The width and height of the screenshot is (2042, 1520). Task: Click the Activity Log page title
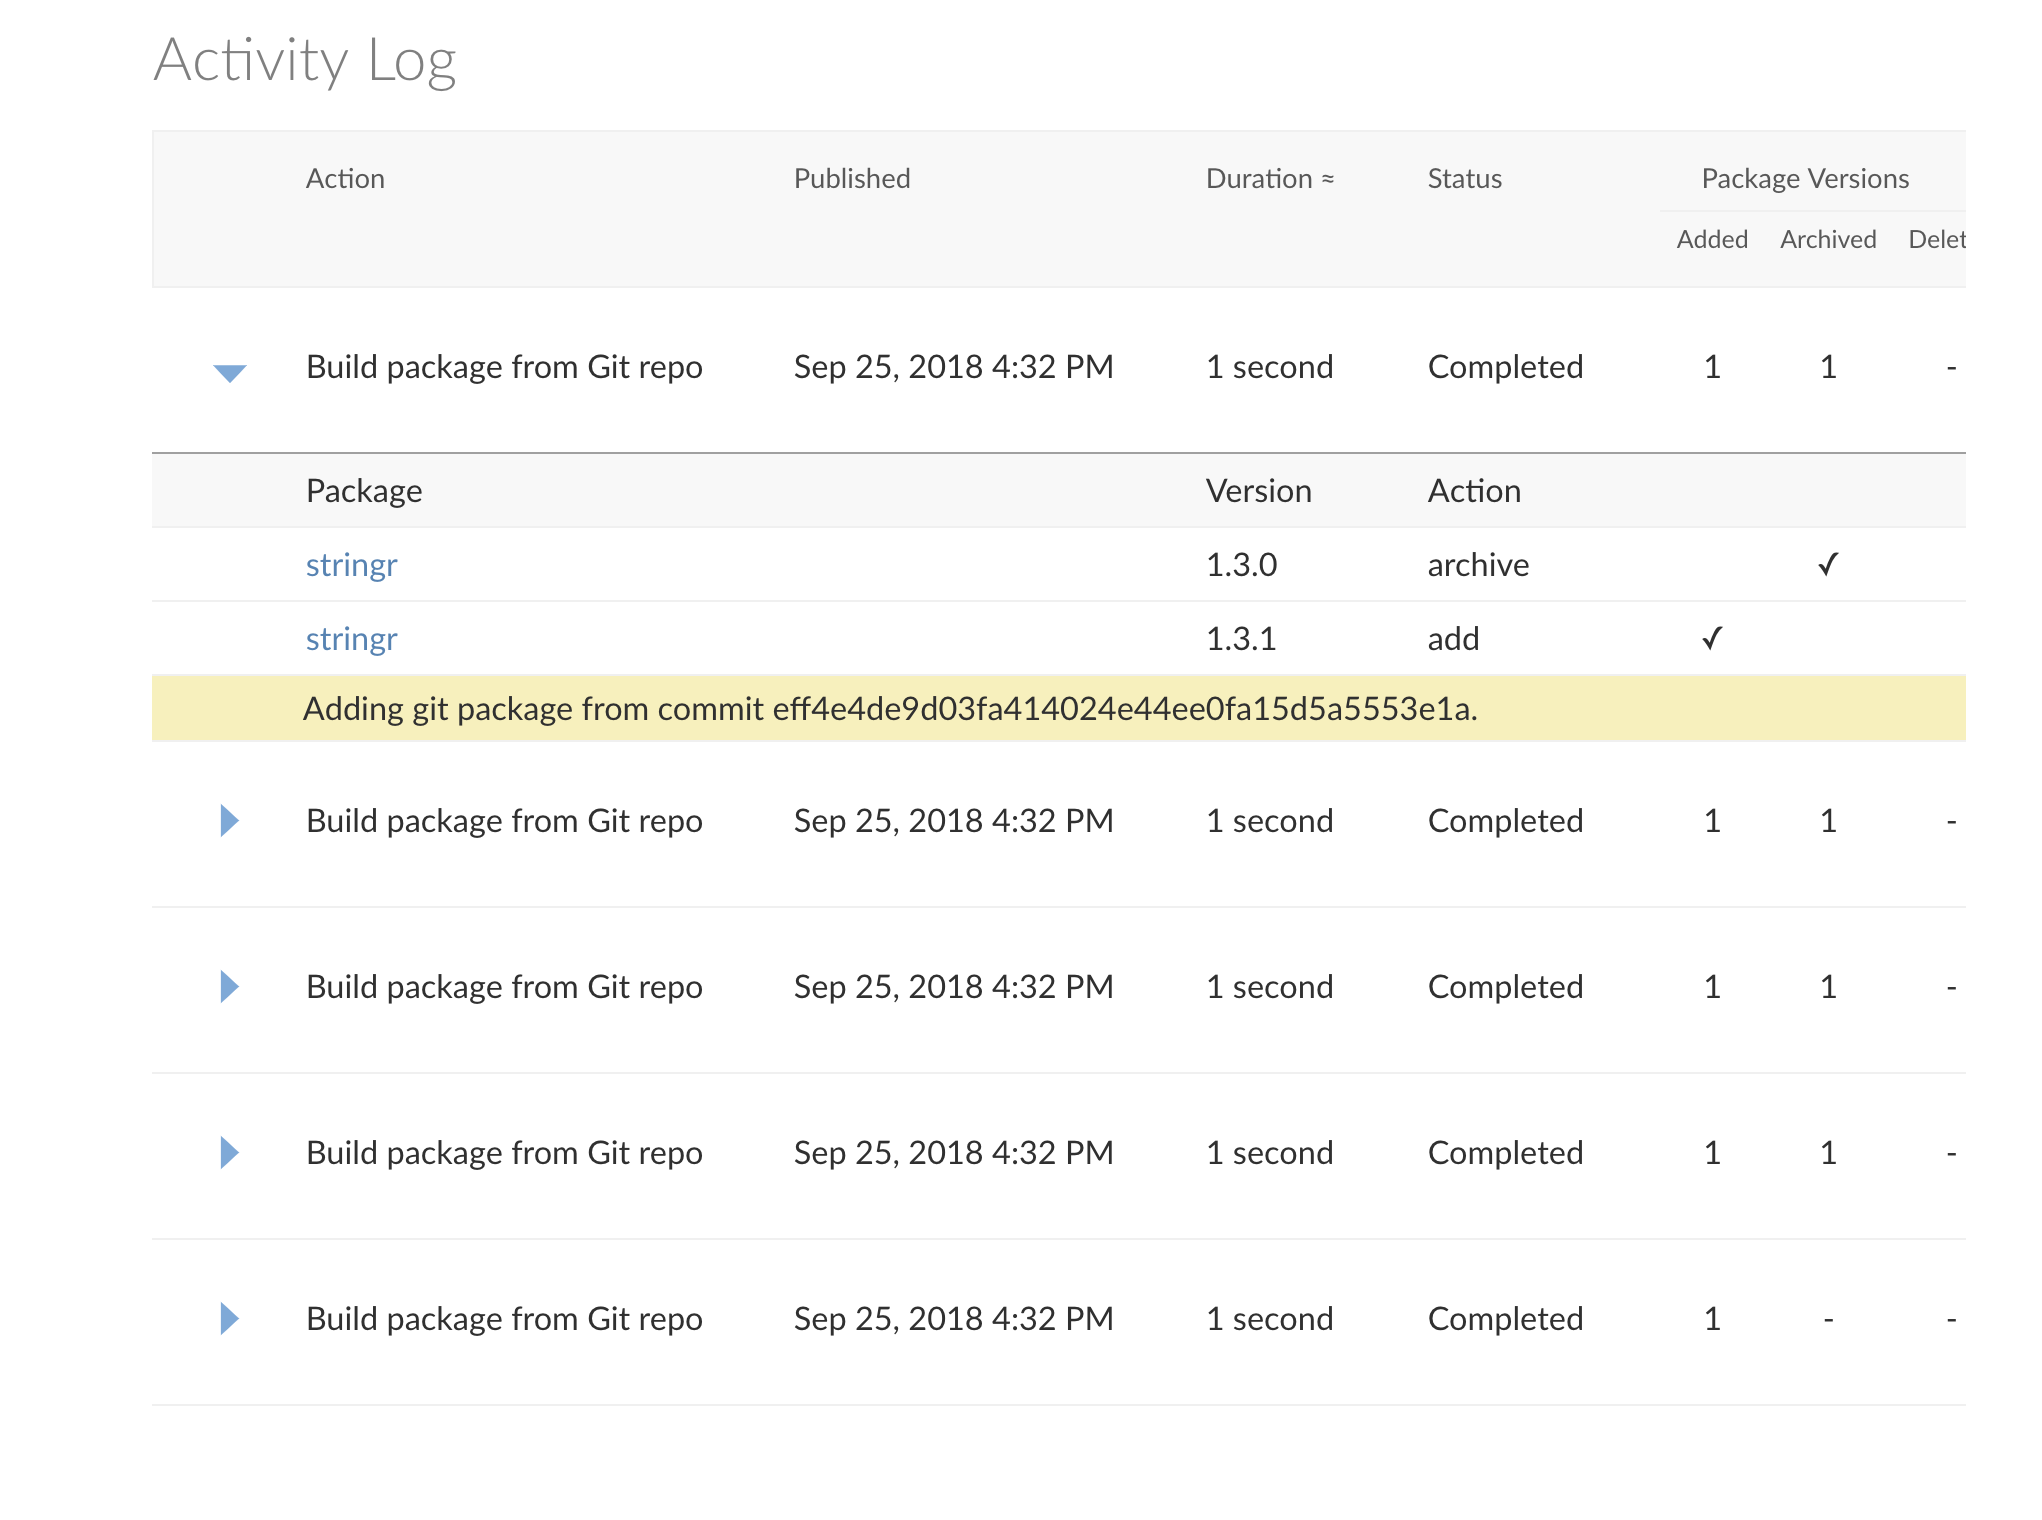[x=305, y=61]
